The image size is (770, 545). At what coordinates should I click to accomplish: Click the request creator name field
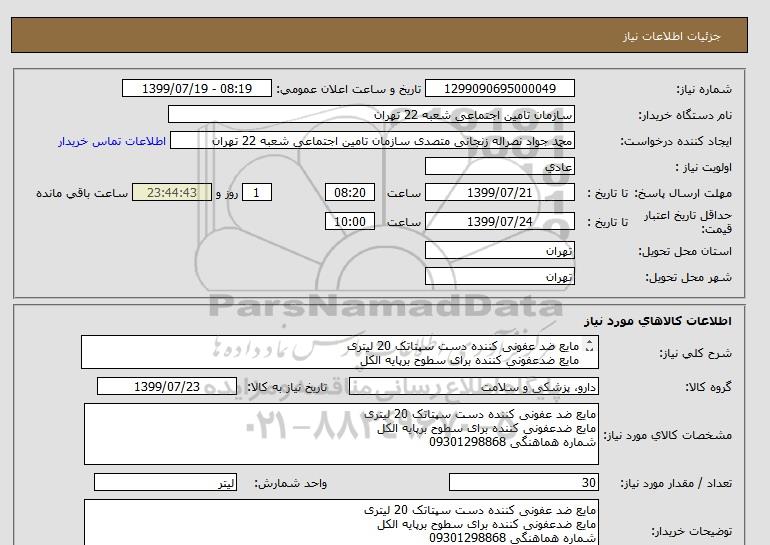(372, 140)
